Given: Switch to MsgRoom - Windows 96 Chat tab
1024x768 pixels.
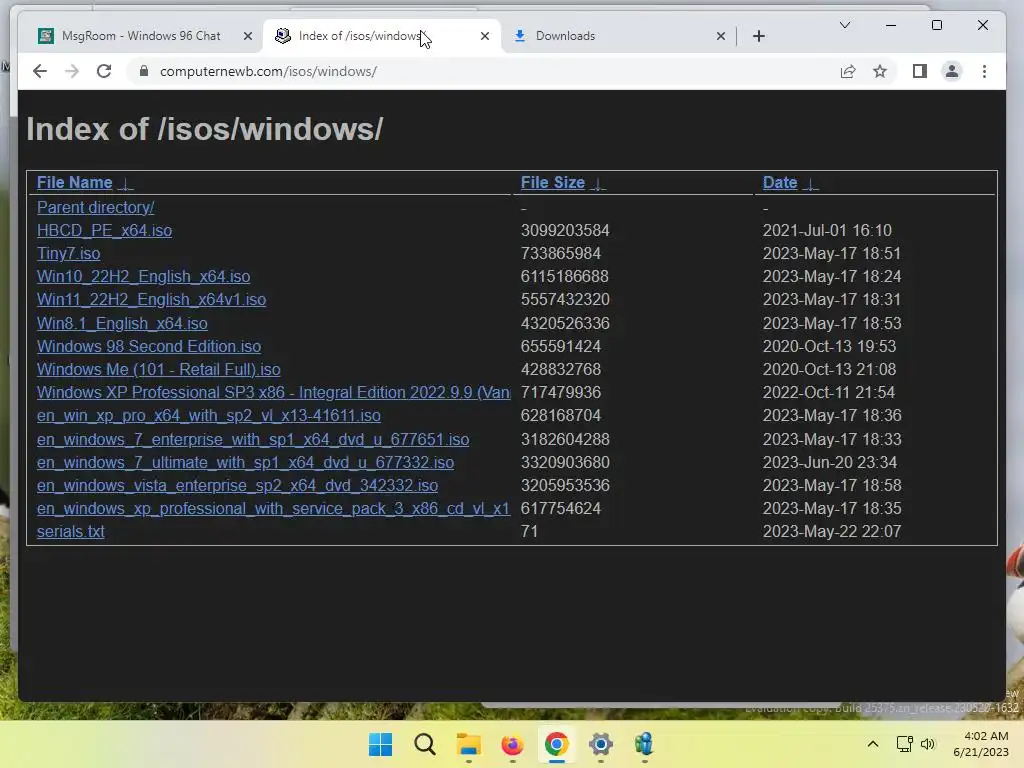Looking at the screenshot, I should click(x=143, y=36).
